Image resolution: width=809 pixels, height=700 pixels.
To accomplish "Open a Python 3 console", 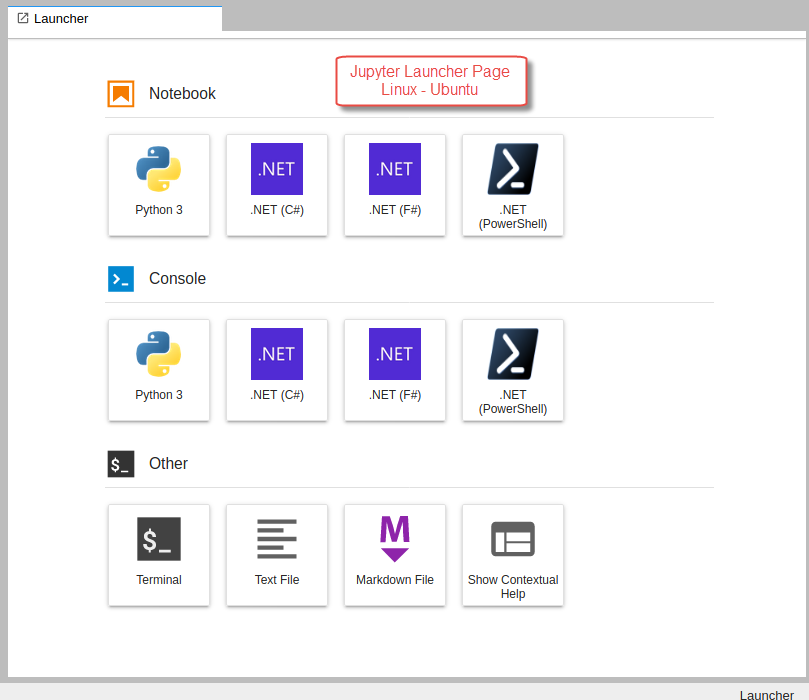I will (159, 370).
